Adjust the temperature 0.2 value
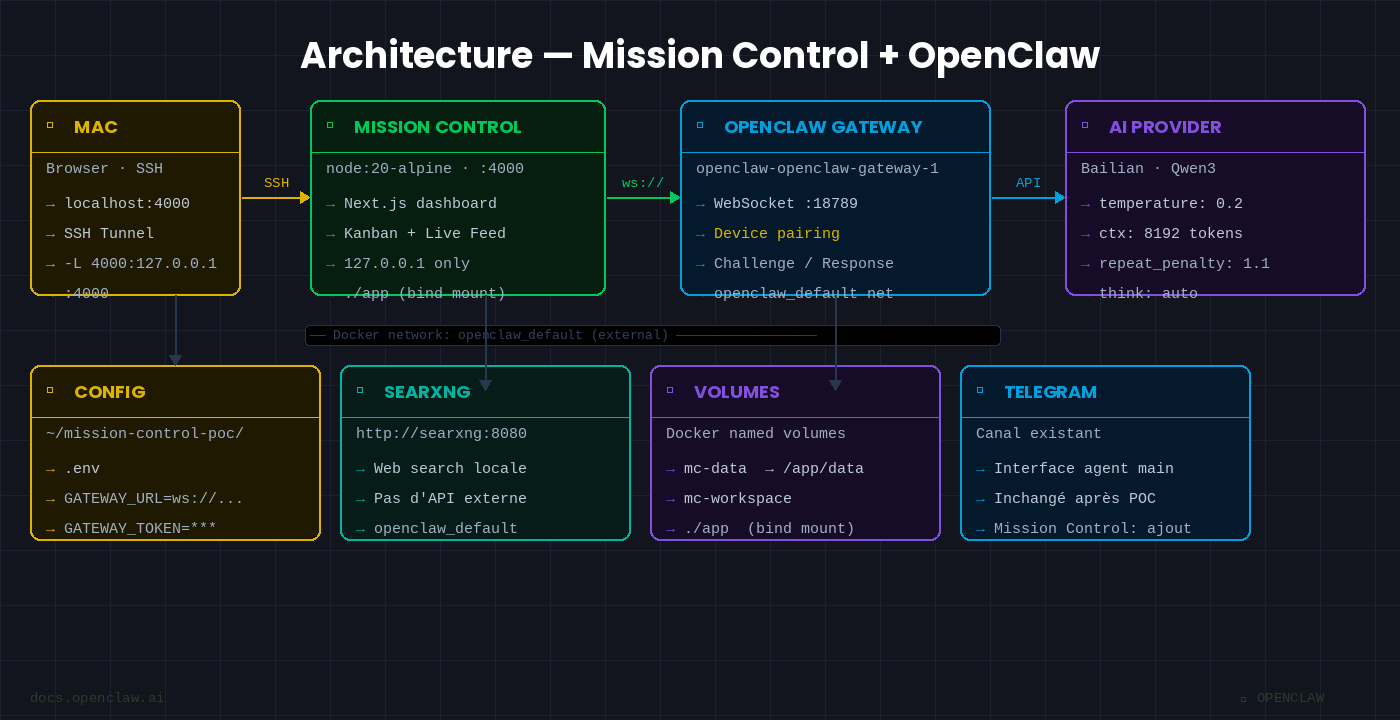 [1174, 203]
